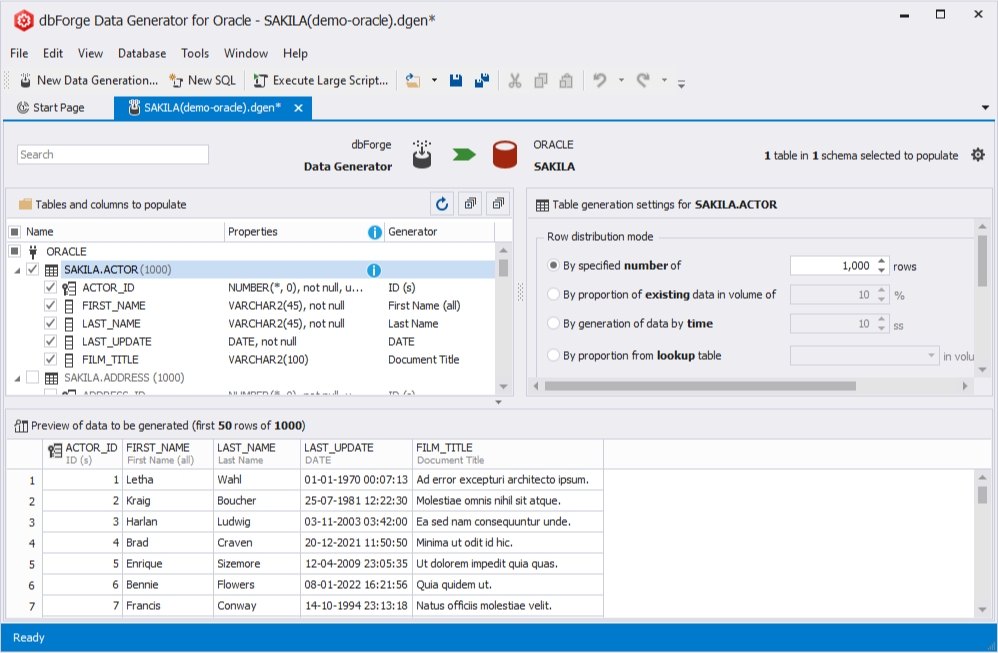Click the preview grid vertical scrollbar
Screen dimensions: 998x653
(x=982, y=495)
